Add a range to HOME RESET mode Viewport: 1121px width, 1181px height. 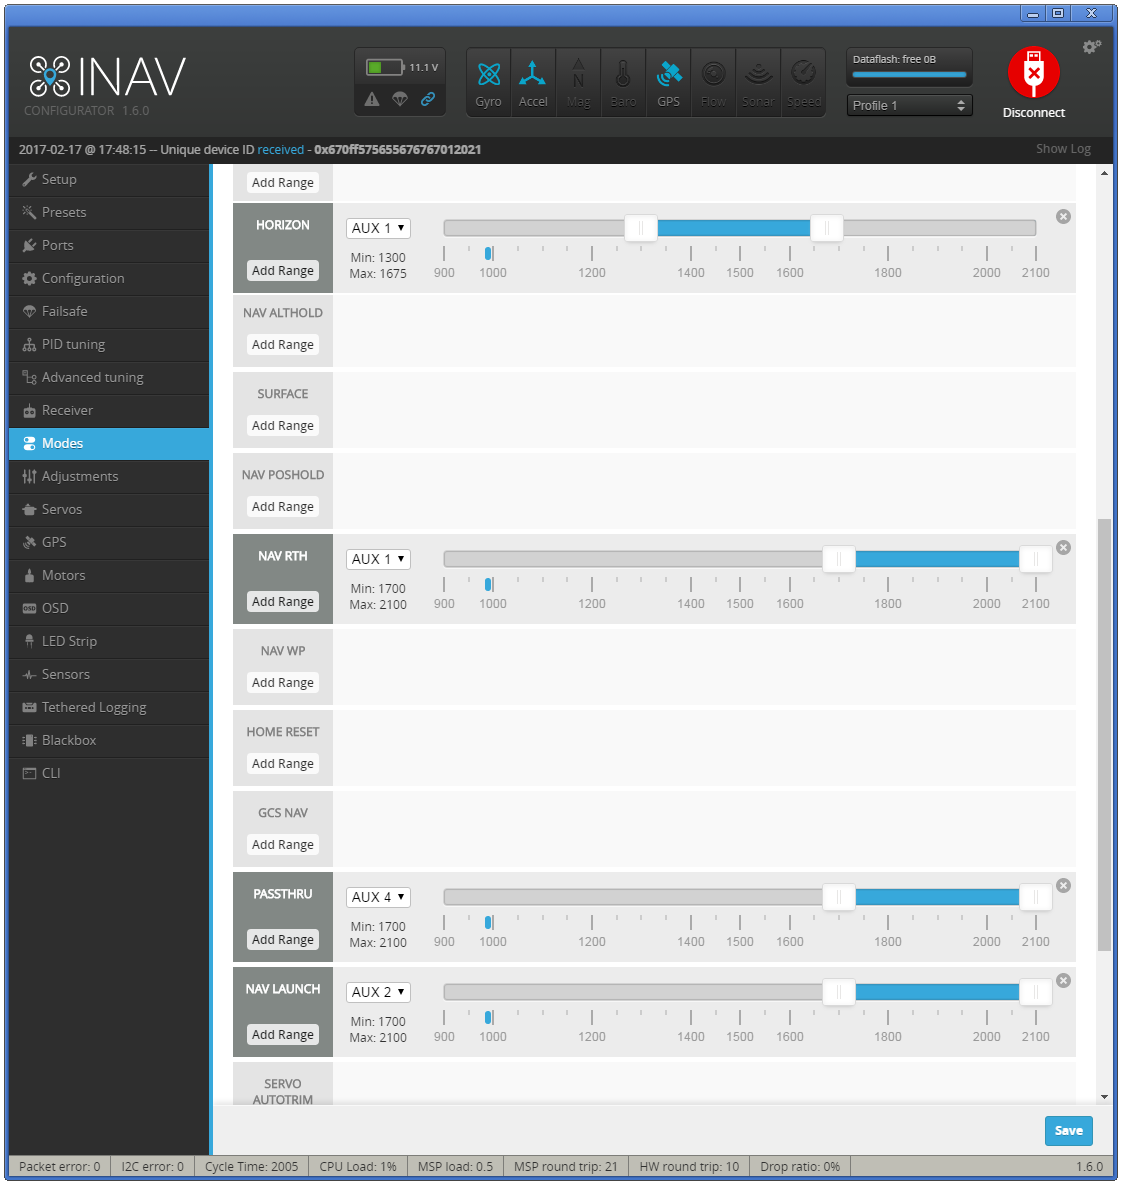pyautogui.click(x=283, y=764)
